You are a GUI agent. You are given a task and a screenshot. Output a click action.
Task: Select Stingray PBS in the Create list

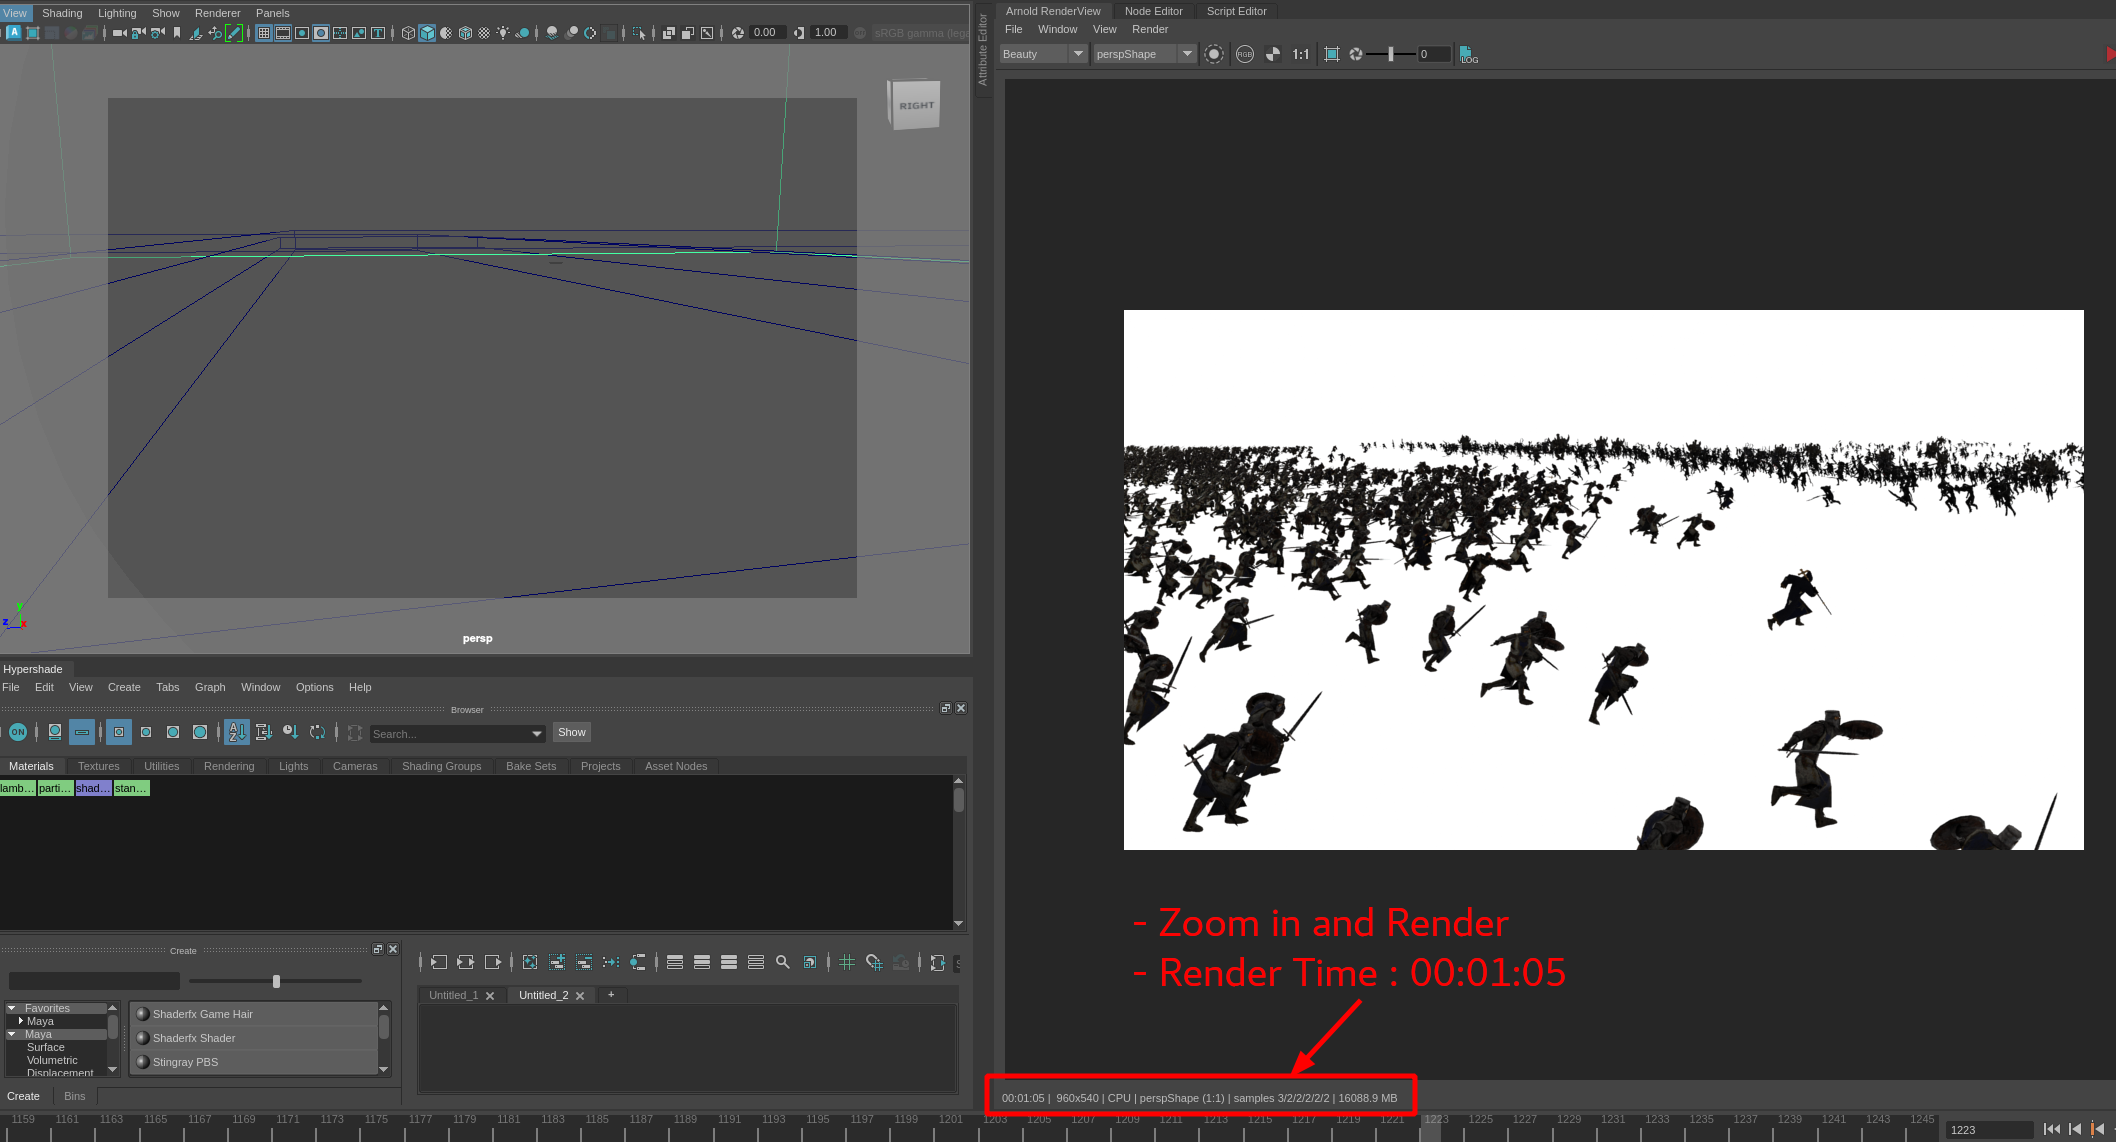pyautogui.click(x=186, y=1062)
